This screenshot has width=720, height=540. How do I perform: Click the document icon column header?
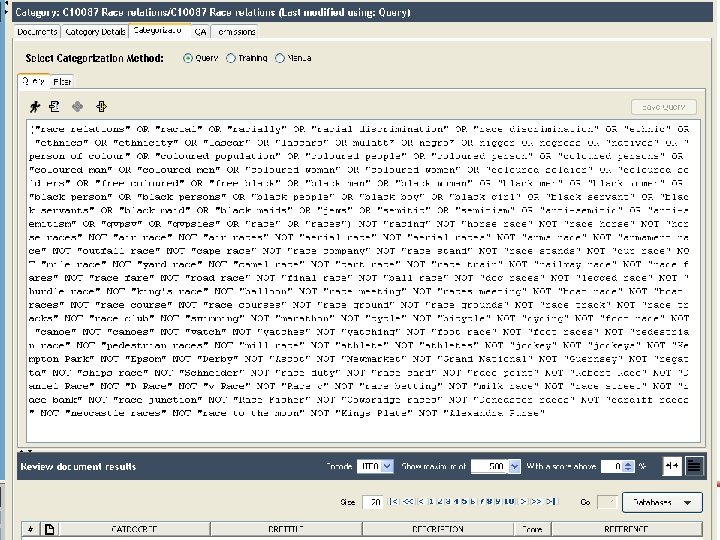coord(49,529)
